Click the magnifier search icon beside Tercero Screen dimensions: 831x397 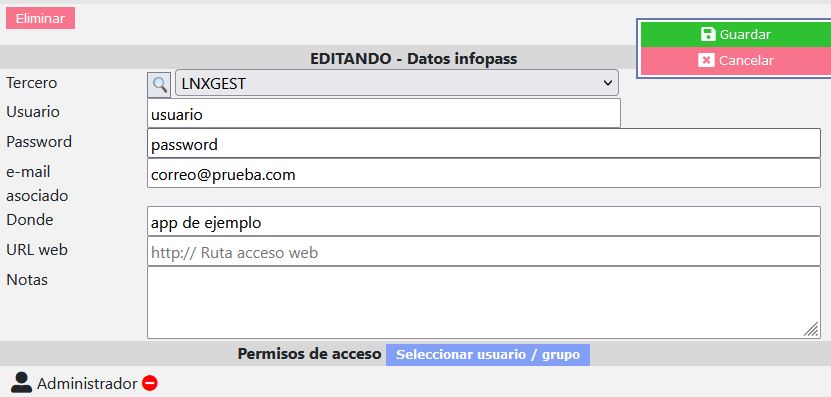pos(159,85)
